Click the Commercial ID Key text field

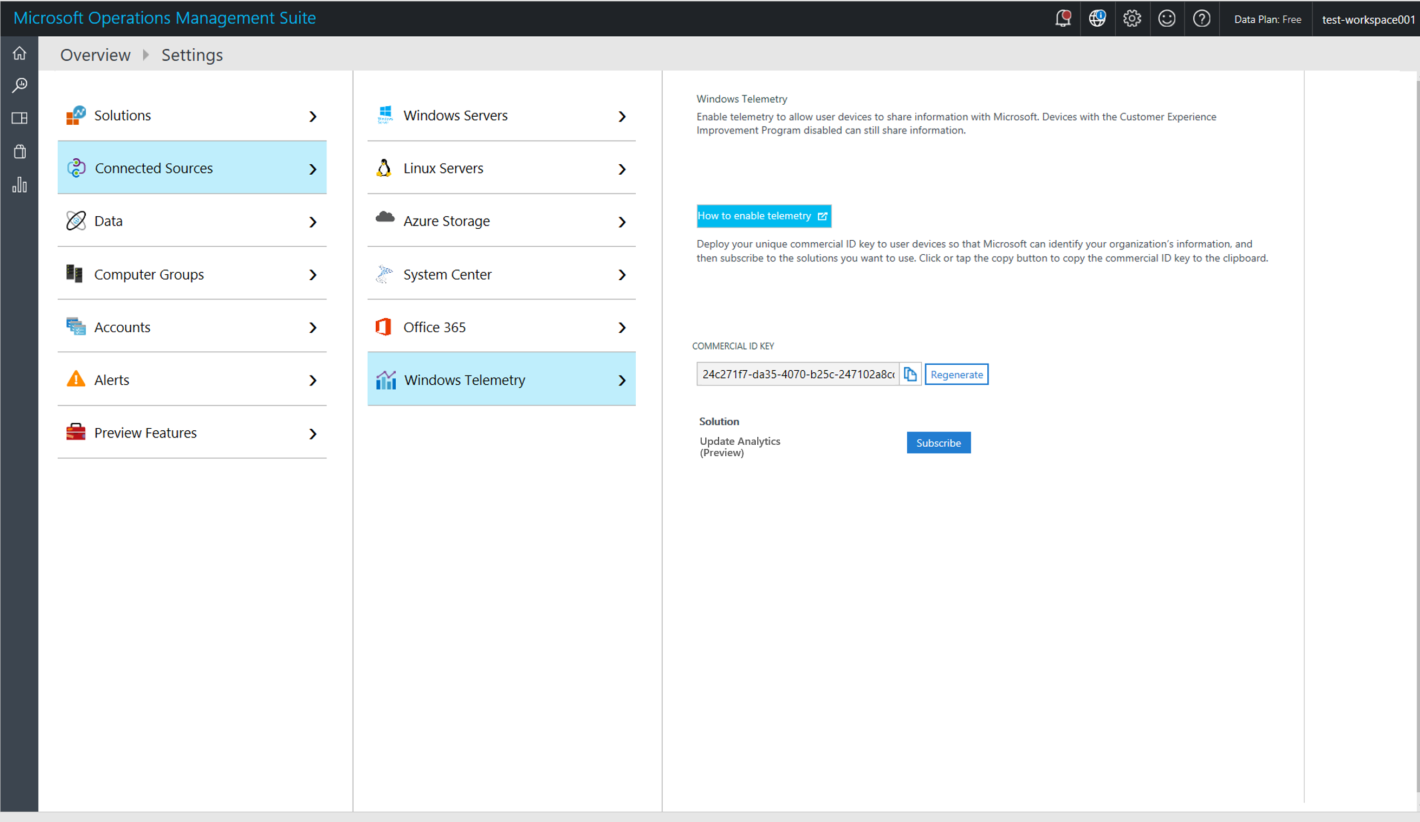797,375
